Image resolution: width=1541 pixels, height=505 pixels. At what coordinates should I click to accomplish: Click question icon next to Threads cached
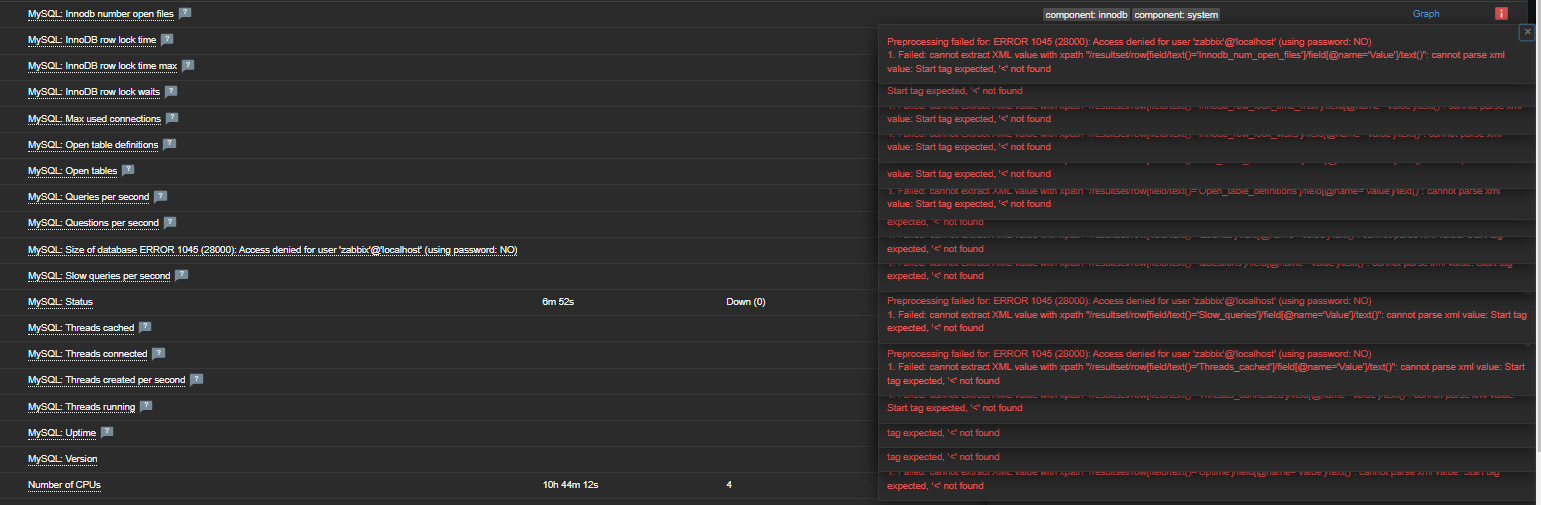point(145,327)
